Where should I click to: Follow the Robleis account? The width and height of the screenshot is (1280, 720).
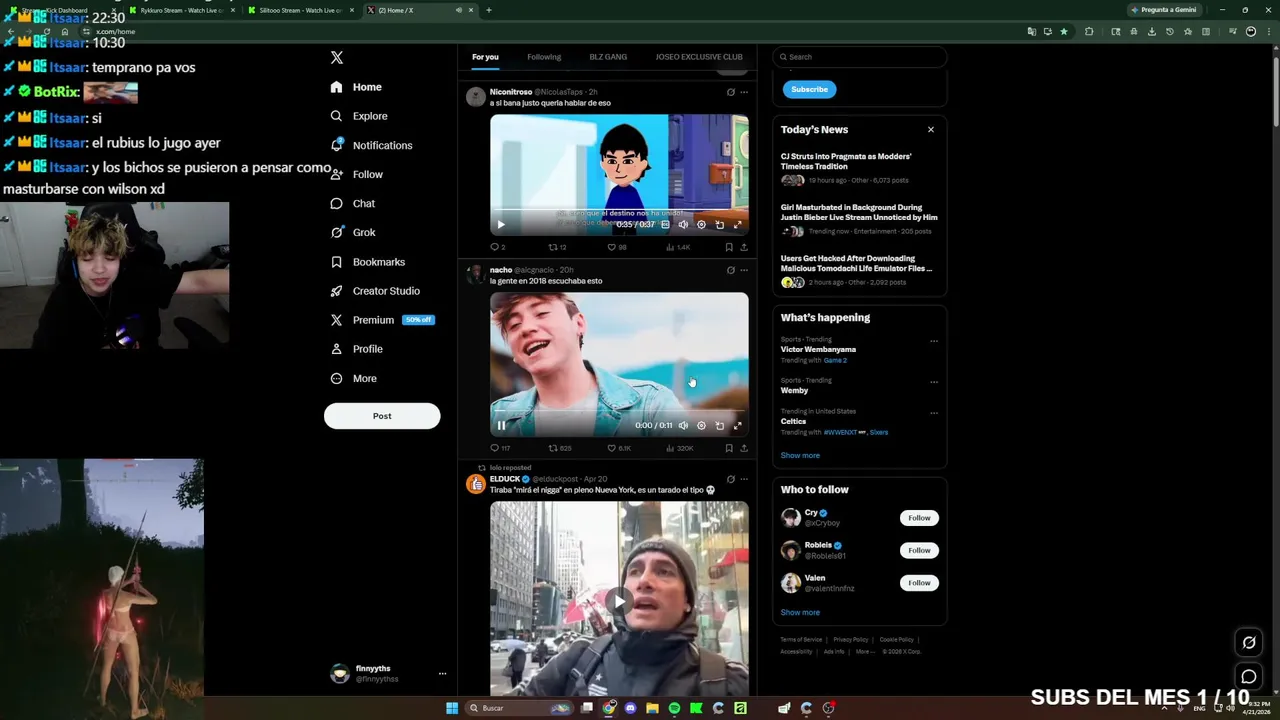[x=919, y=550]
